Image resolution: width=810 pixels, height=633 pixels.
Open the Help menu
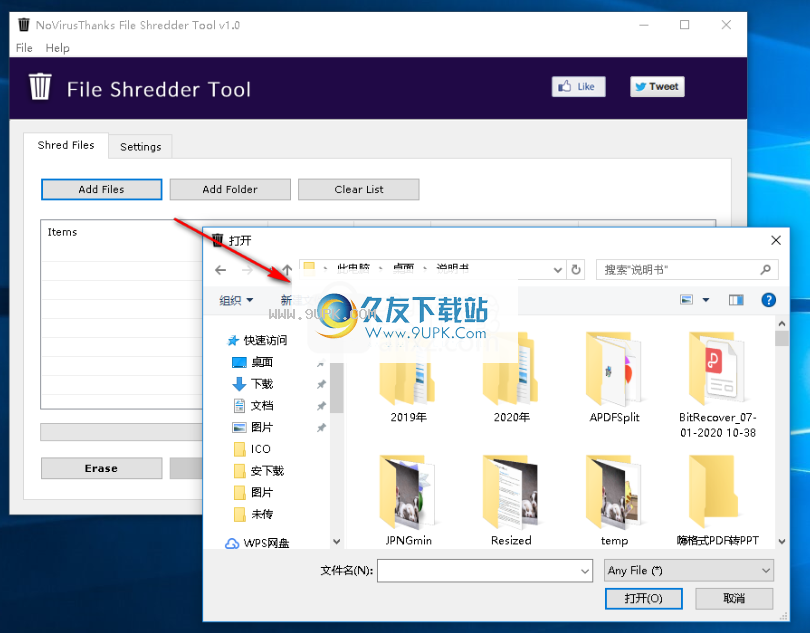(57, 48)
